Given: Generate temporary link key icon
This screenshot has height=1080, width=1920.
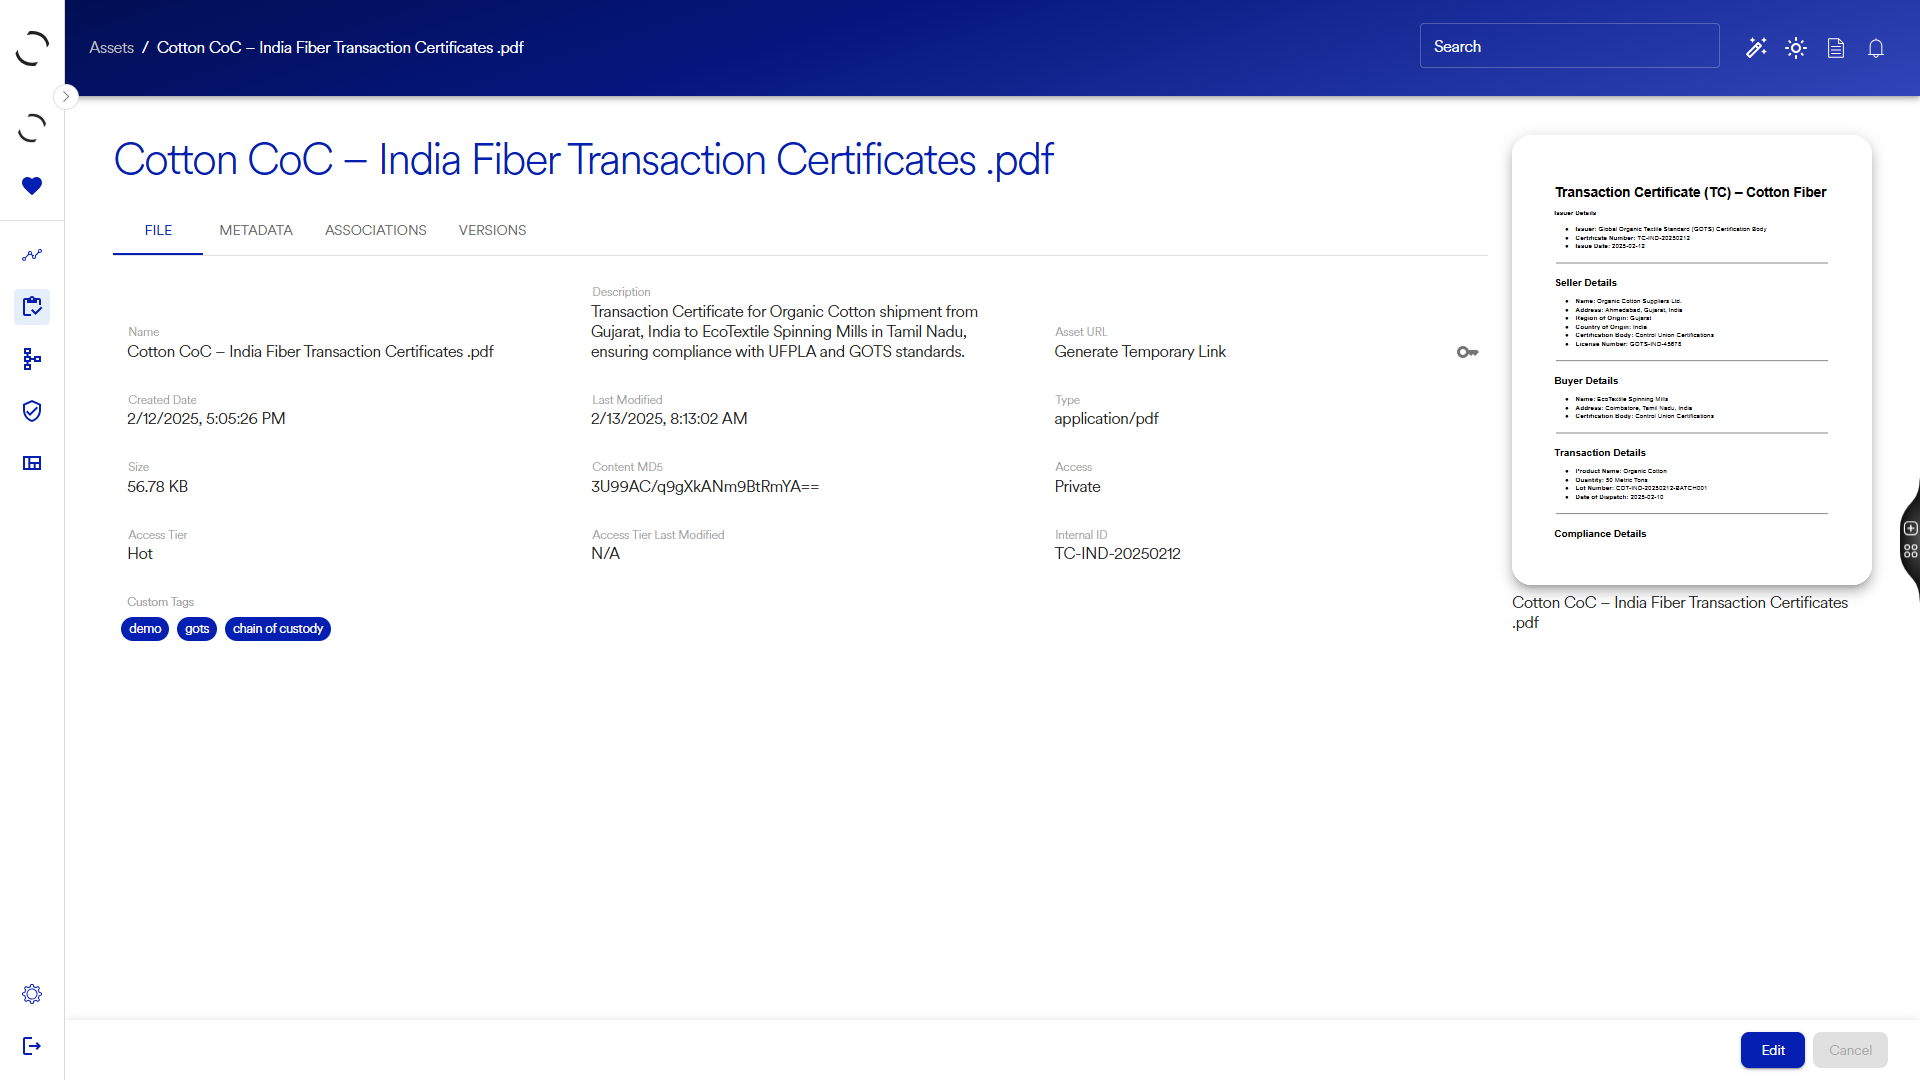Looking at the screenshot, I should (x=1467, y=352).
